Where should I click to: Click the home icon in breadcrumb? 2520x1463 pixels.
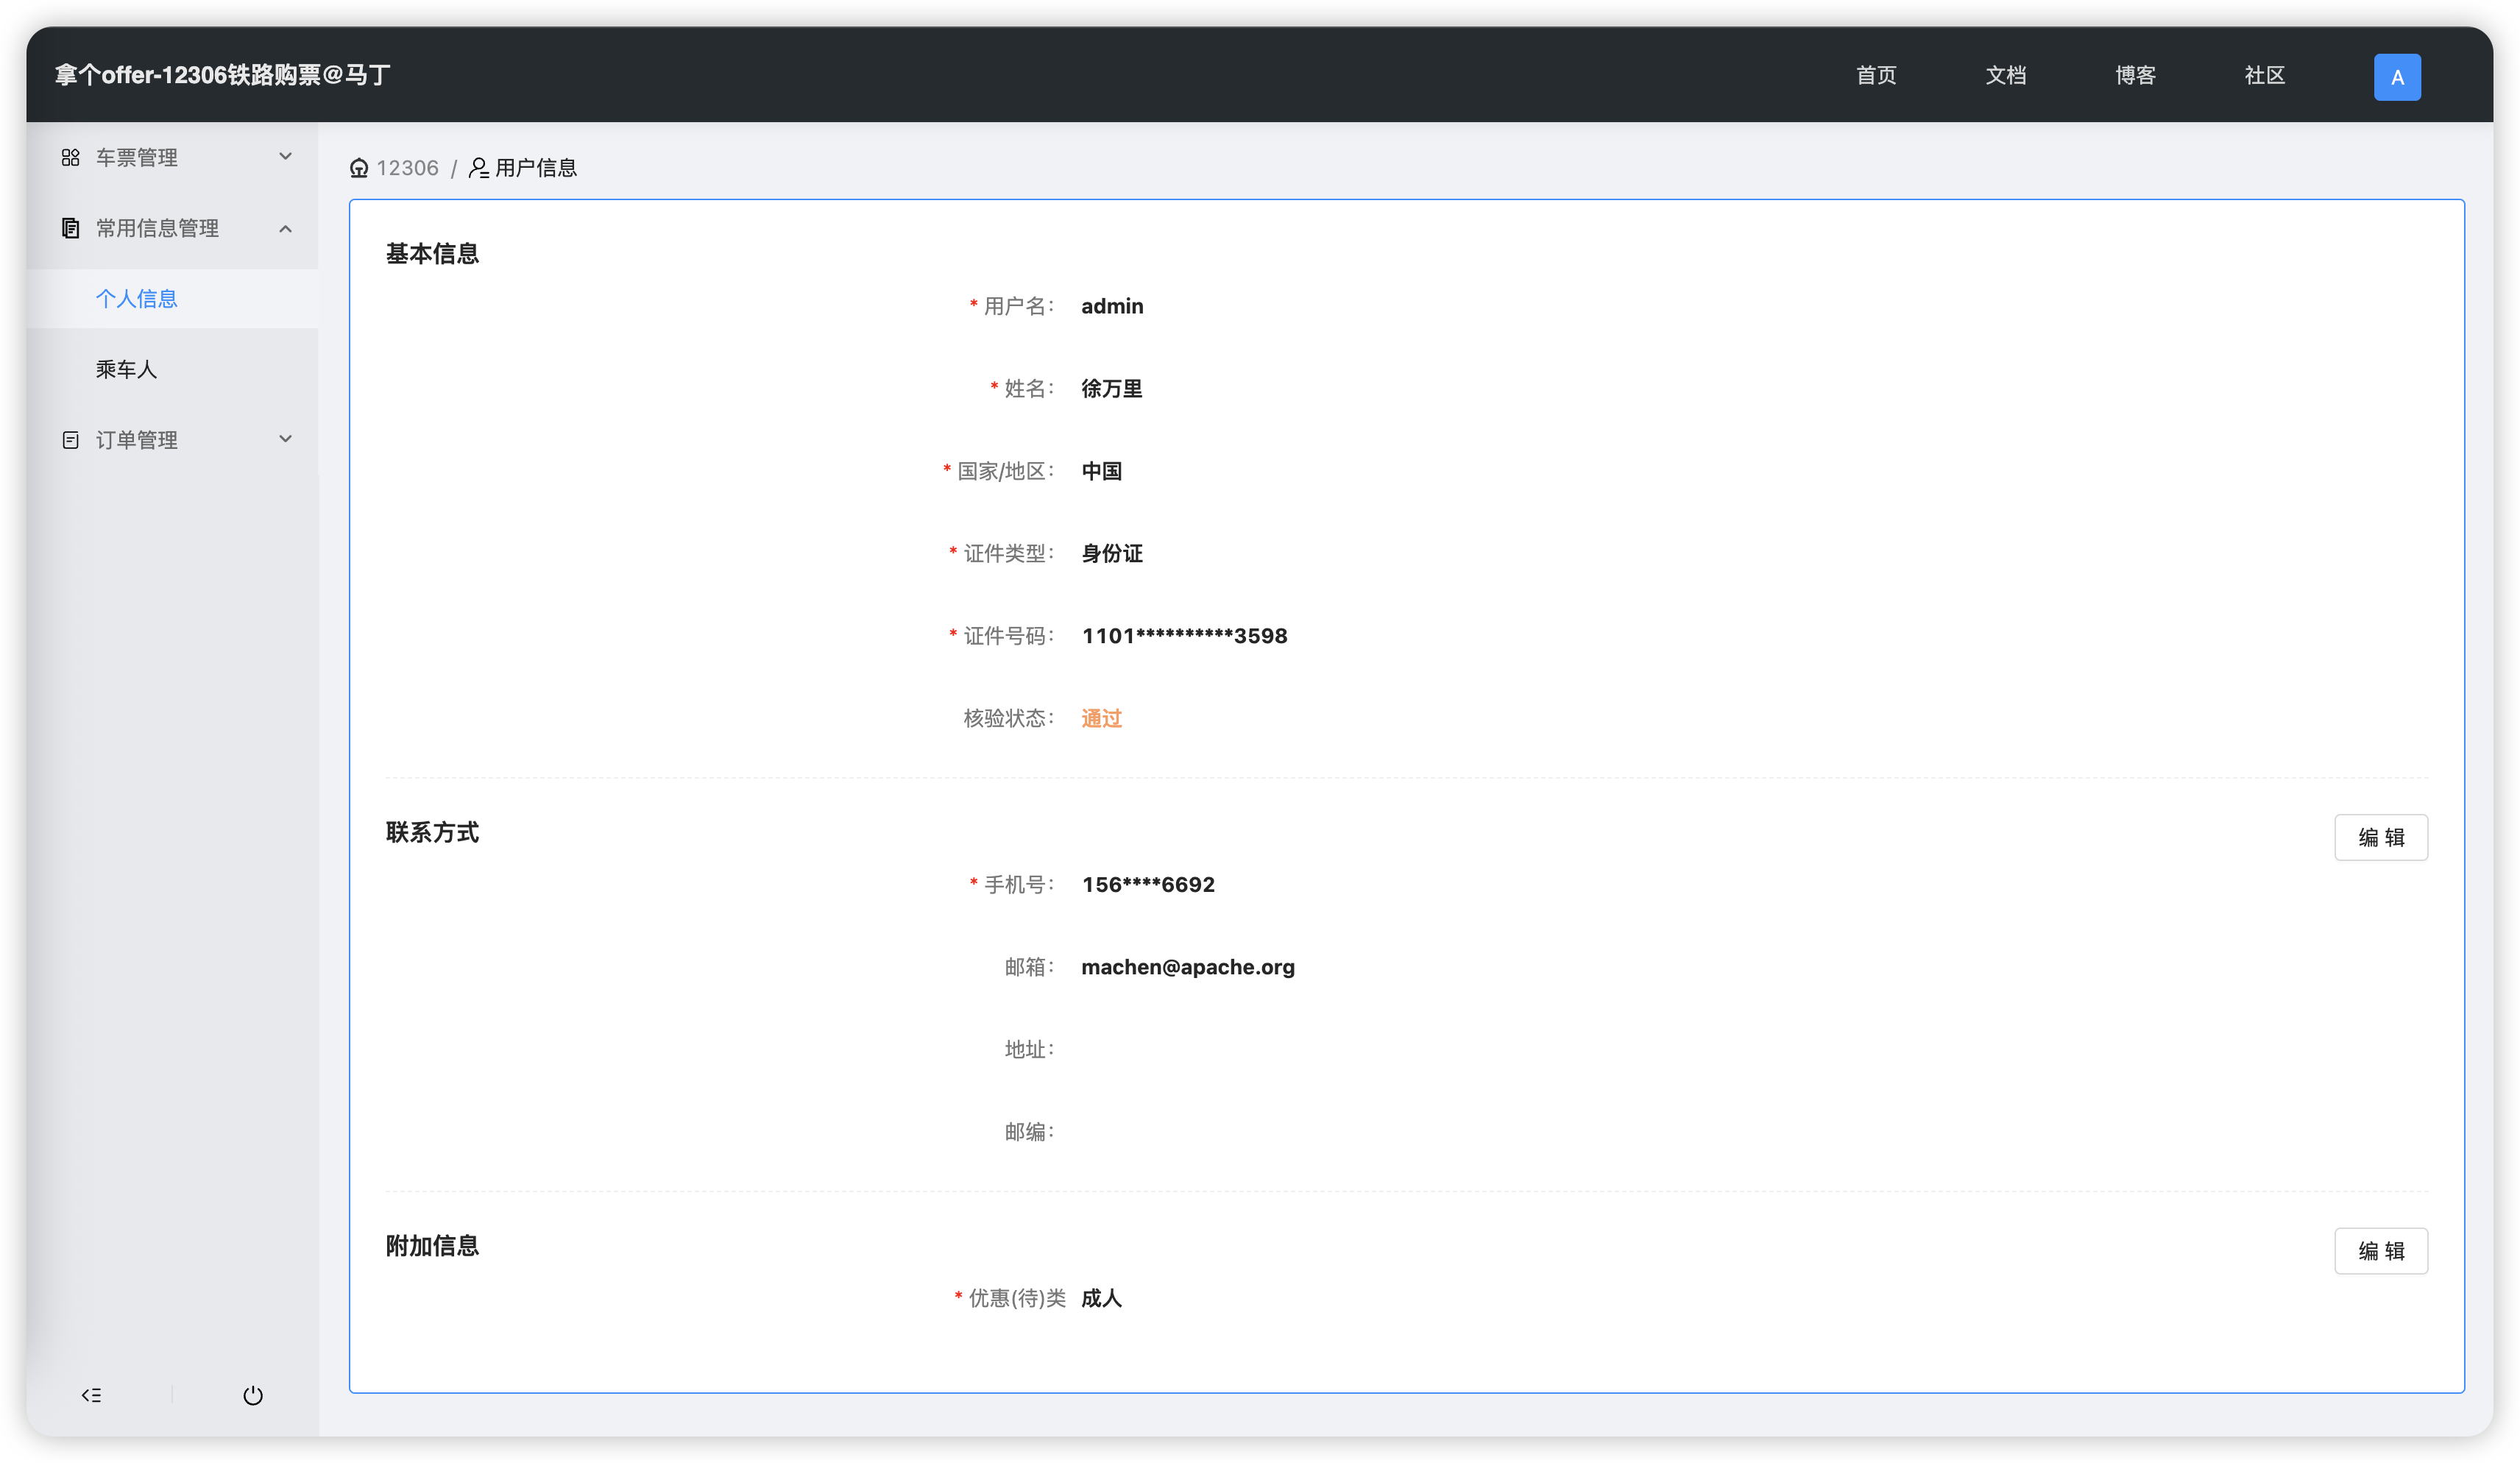(x=359, y=168)
